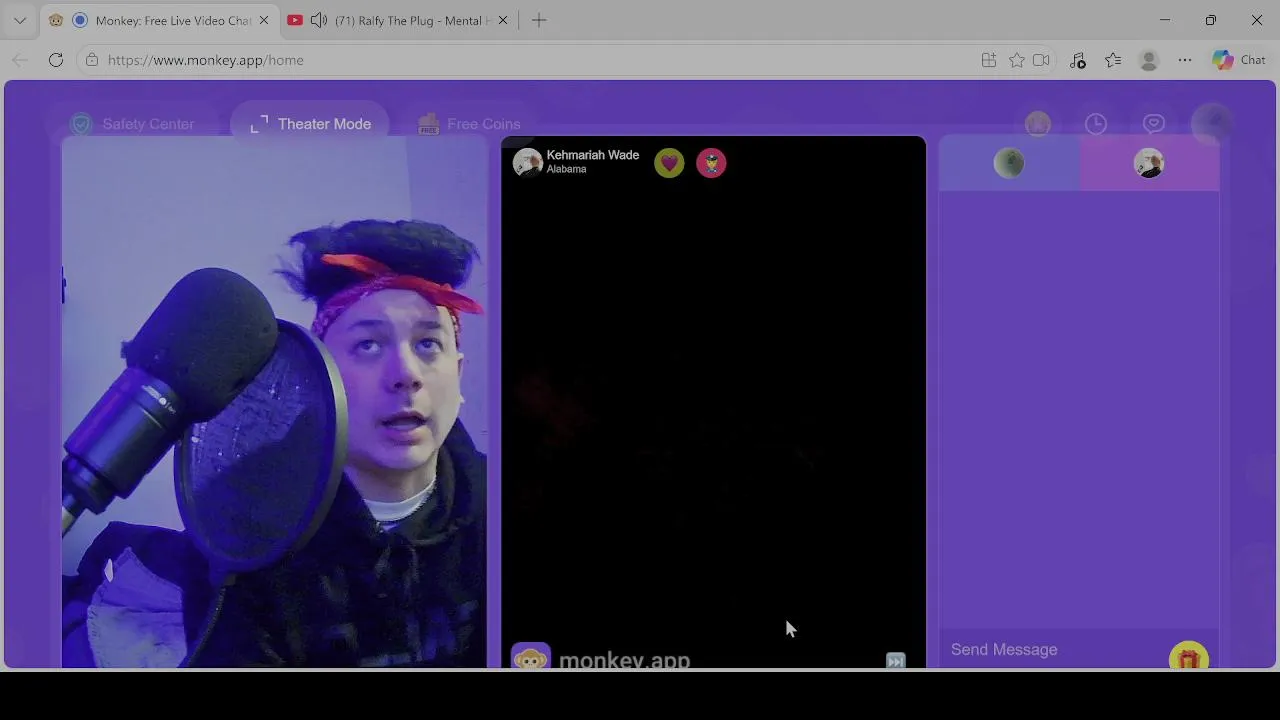Open the browser profile icon

tap(1149, 60)
